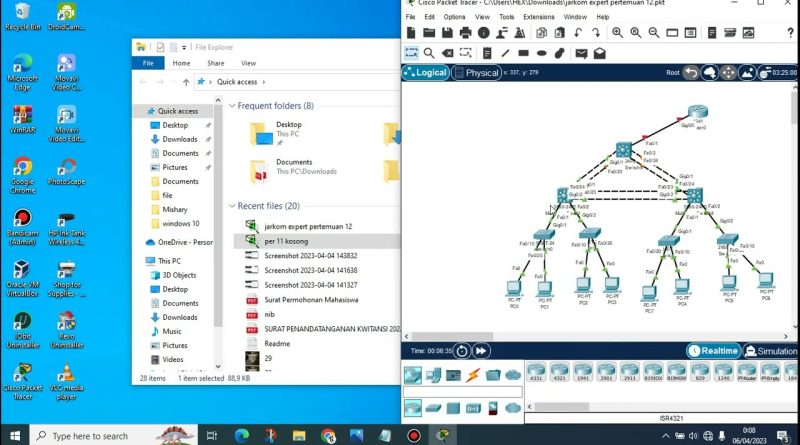Screen dimensions: 800x445
Task: Select the Draw Line tool
Action: tap(505, 53)
